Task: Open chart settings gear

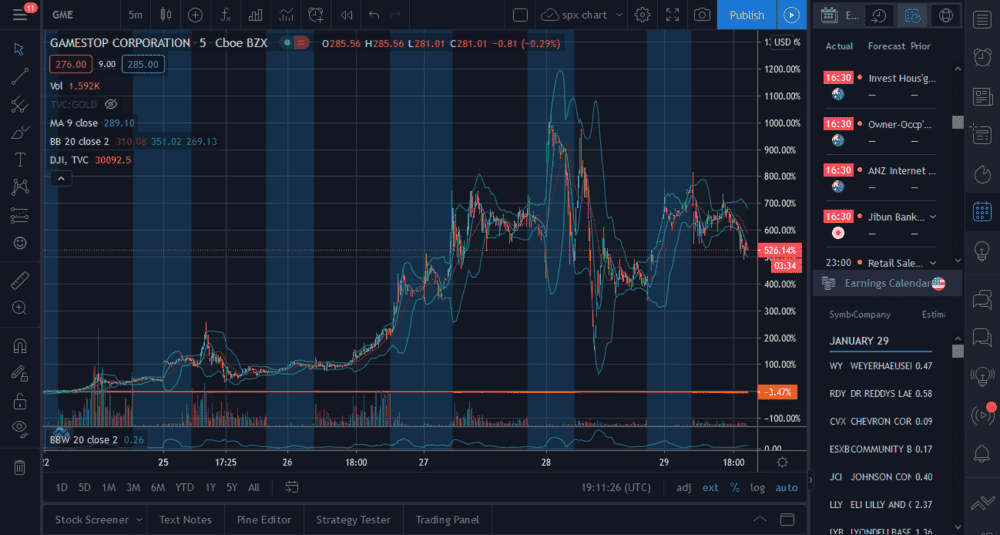Action: point(642,15)
